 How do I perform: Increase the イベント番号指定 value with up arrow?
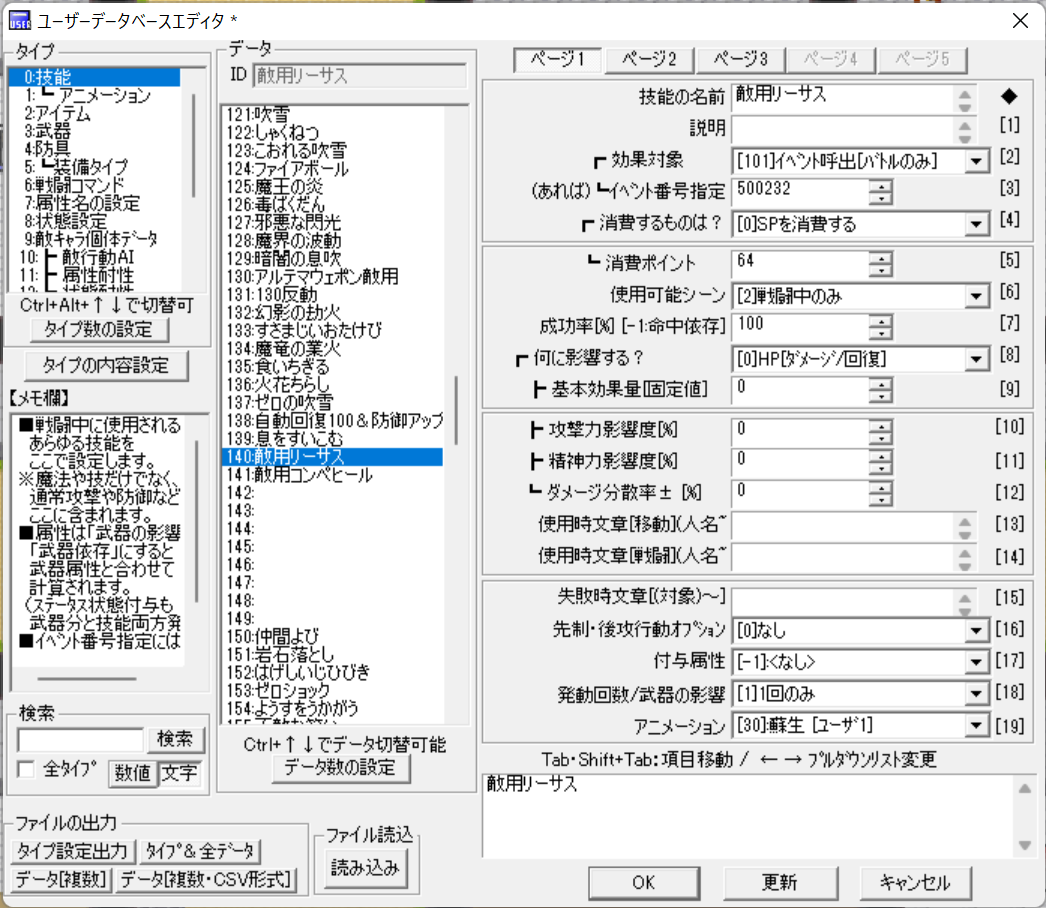point(881,186)
